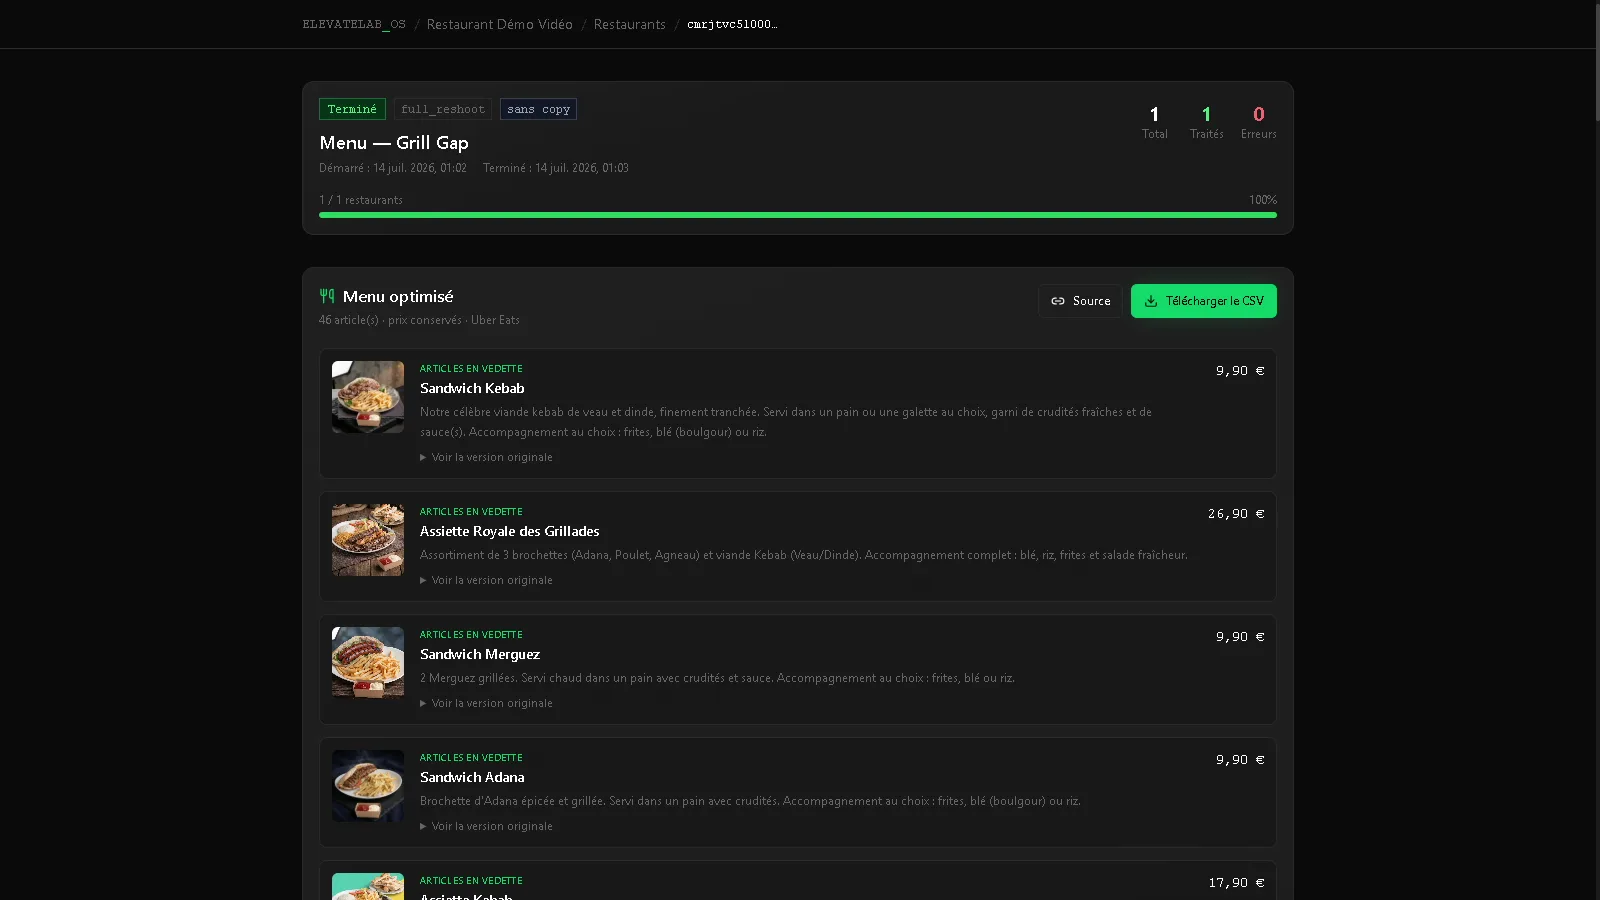Screen dimensions: 1600x900
Task: Open Restaurant Démo Vidéo breadcrumb
Action: (x=499, y=24)
